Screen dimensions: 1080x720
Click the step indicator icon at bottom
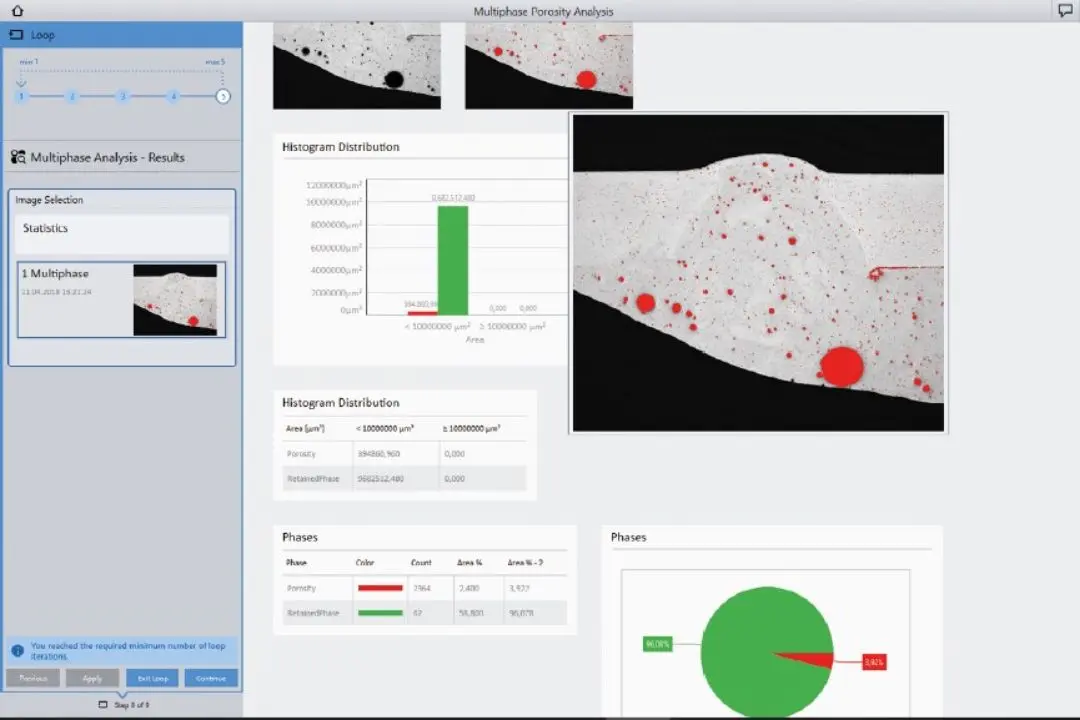click(103, 704)
